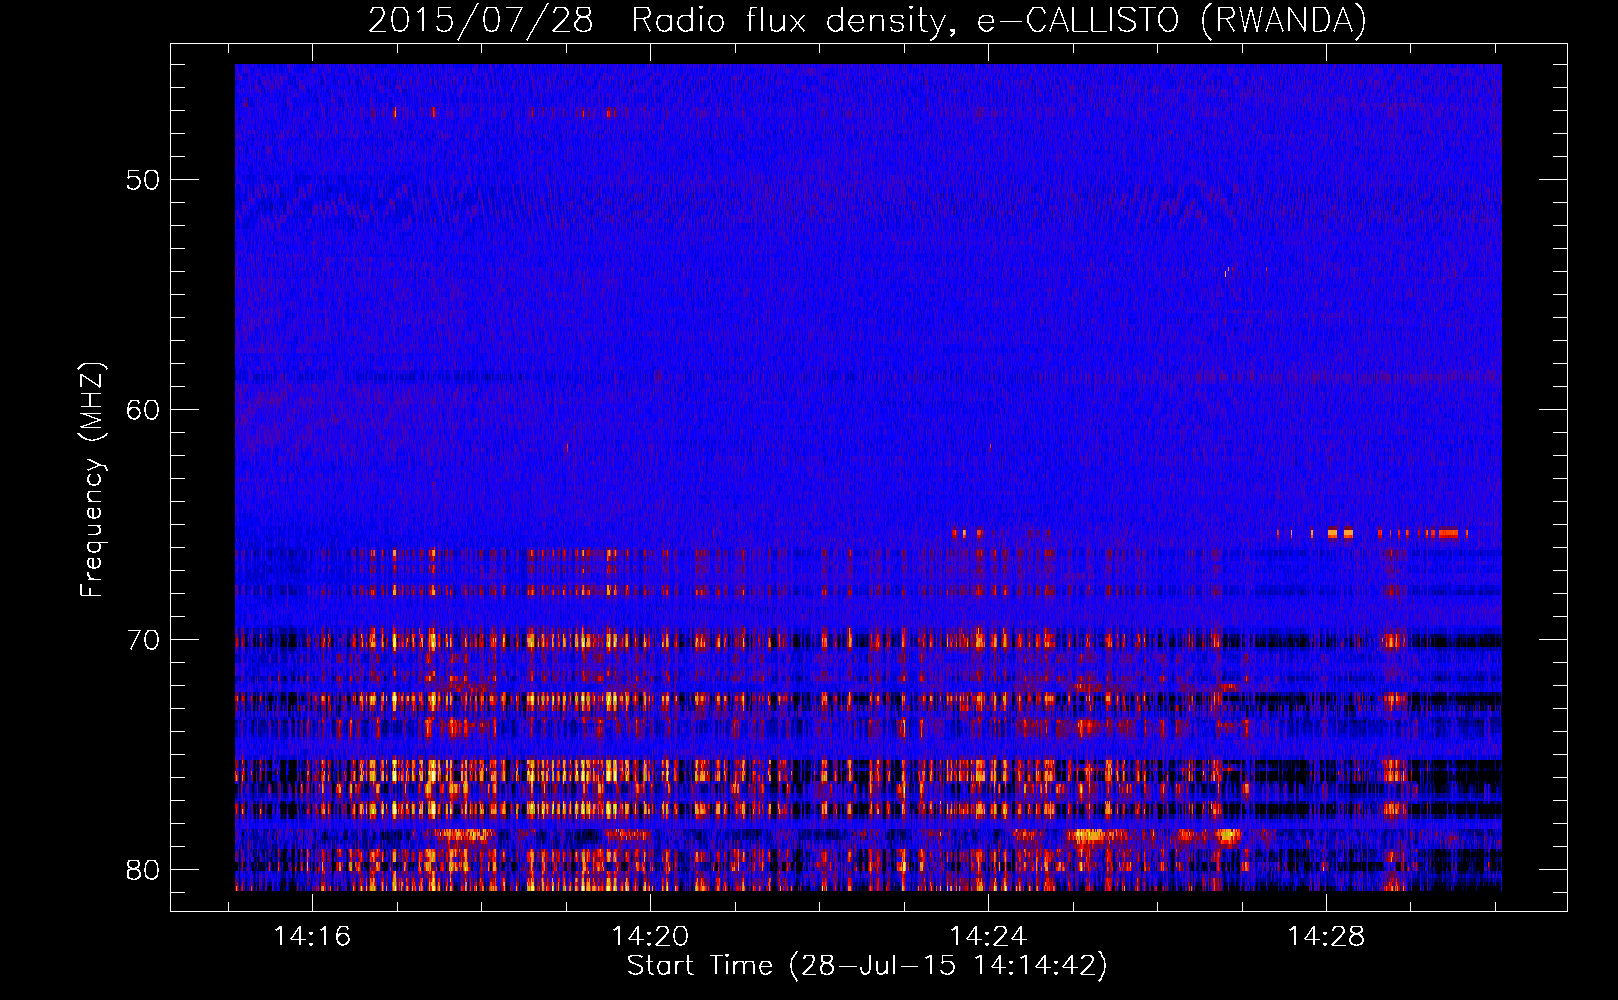Click the 14:16 time tick label

pos(312,937)
